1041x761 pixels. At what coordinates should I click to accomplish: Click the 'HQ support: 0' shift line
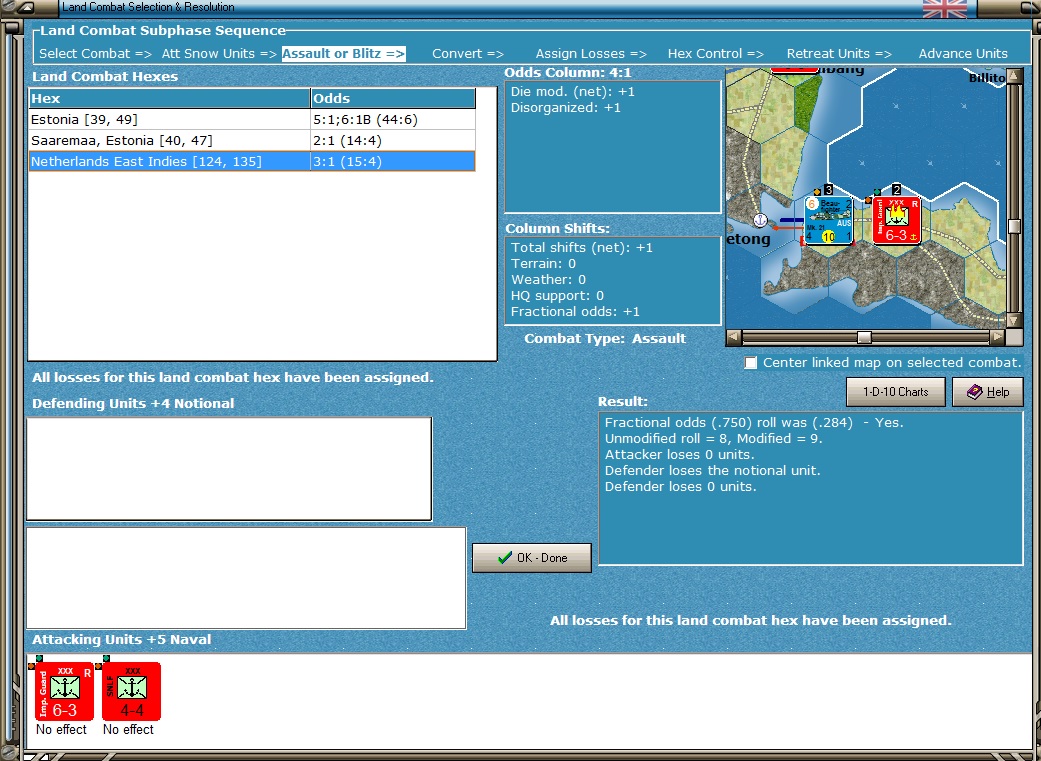click(557, 296)
